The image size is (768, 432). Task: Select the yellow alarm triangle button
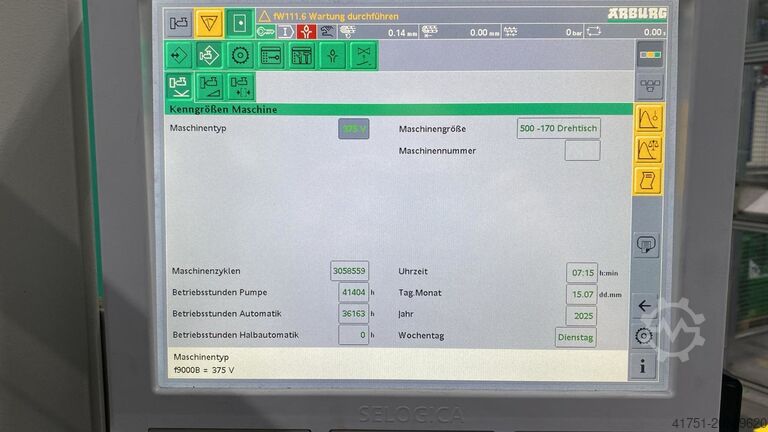[x=209, y=23]
